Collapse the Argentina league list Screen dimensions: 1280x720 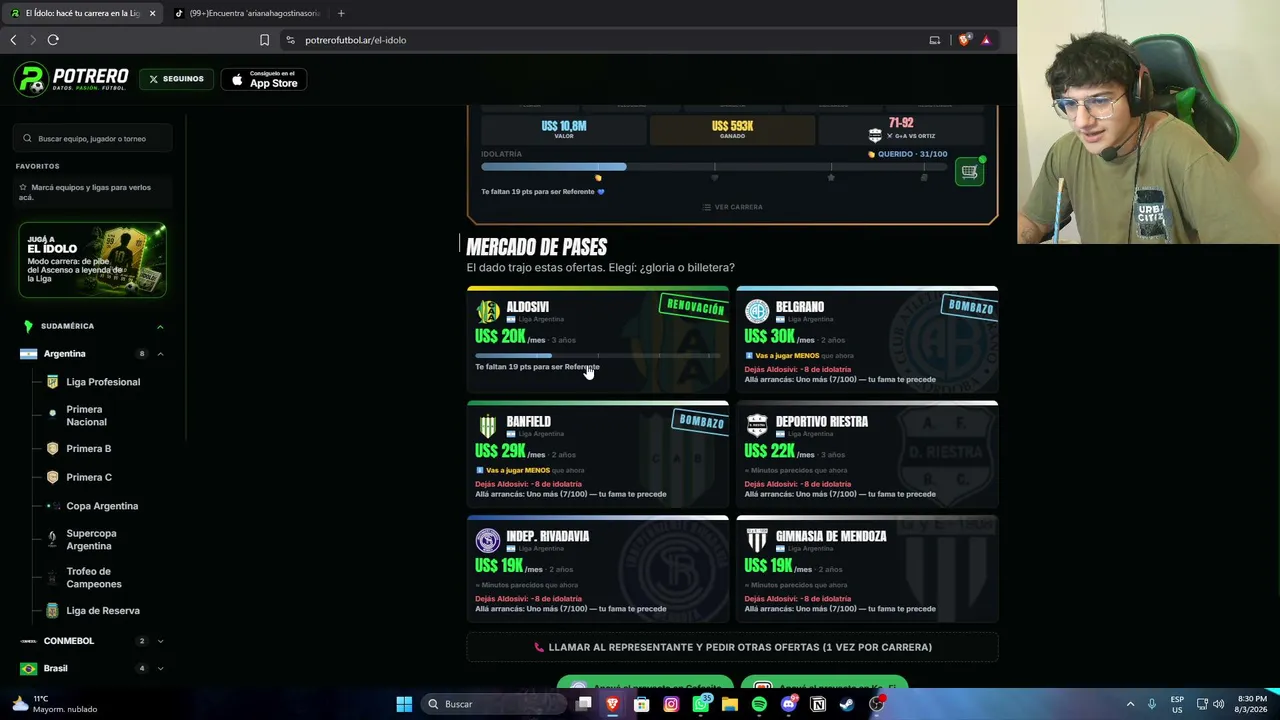(160, 354)
